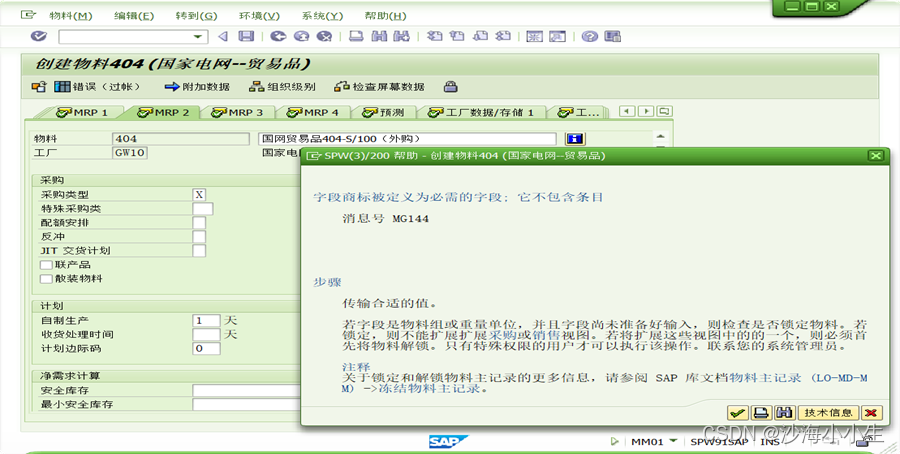This screenshot has width=900, height=454.
Task: Go to Next Page icon
Action: pos(480,37)
